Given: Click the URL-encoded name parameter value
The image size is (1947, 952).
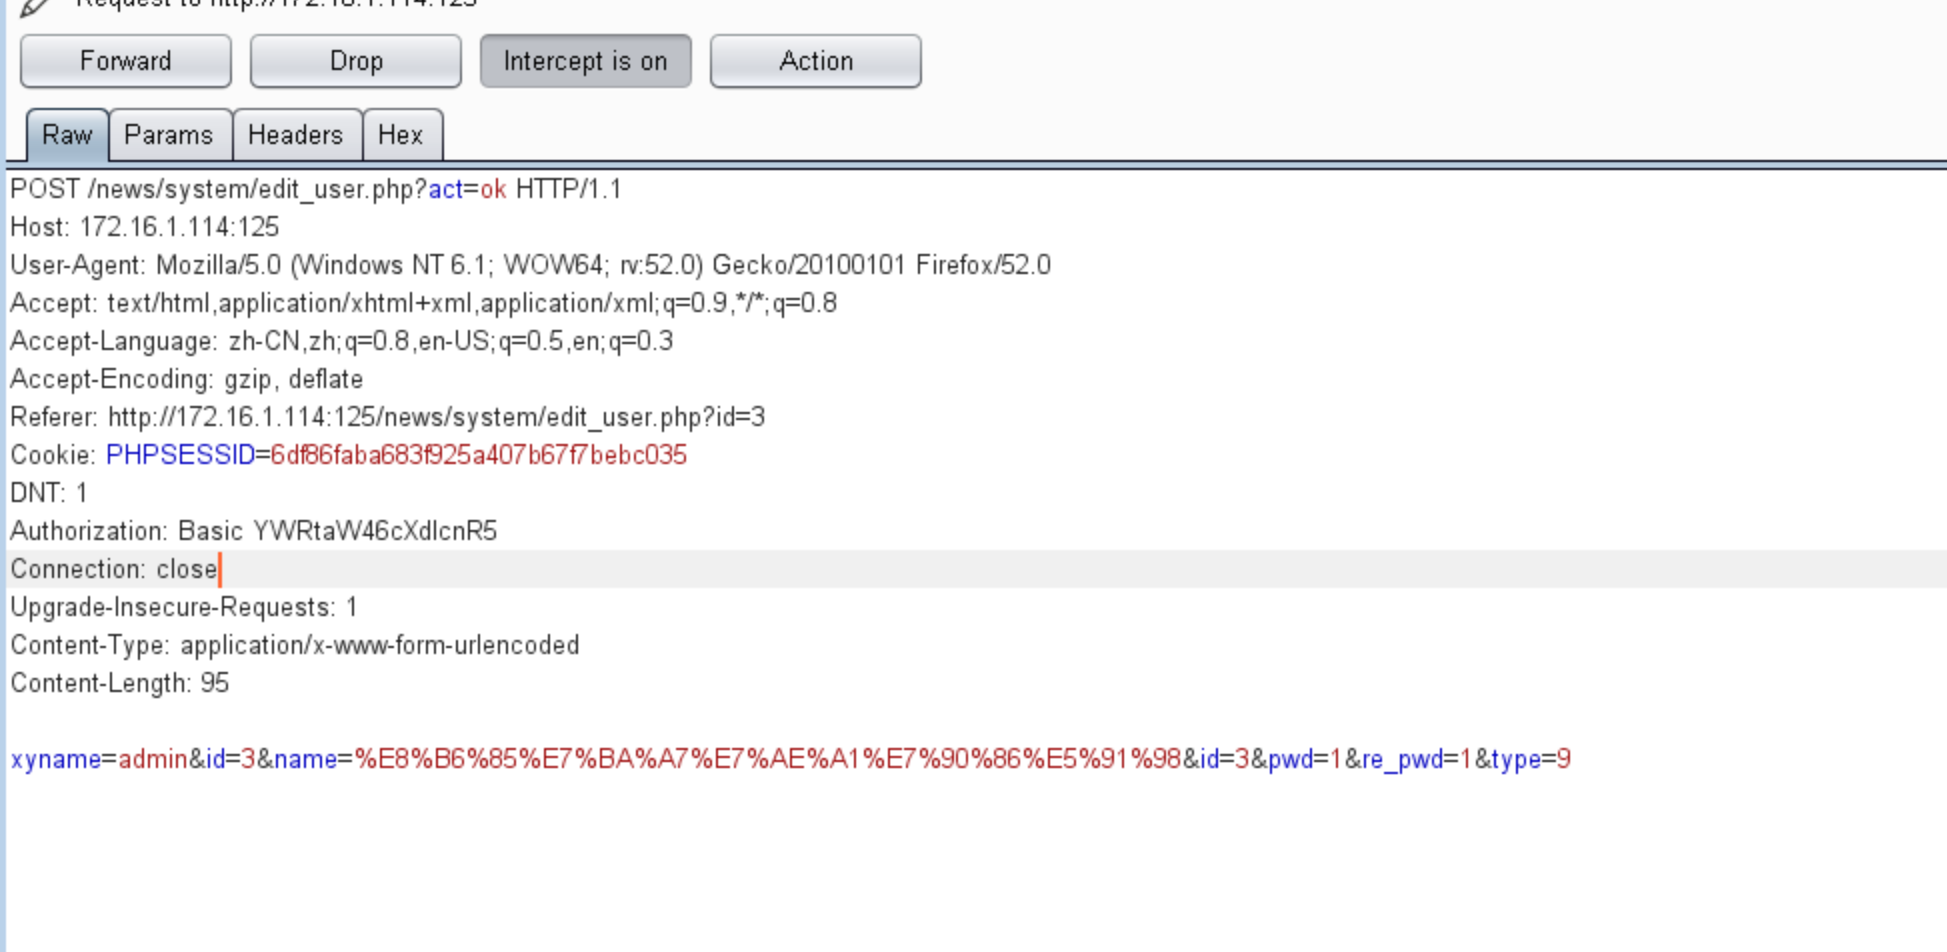Looking at the screenshot, I should (x=767, y=760).
